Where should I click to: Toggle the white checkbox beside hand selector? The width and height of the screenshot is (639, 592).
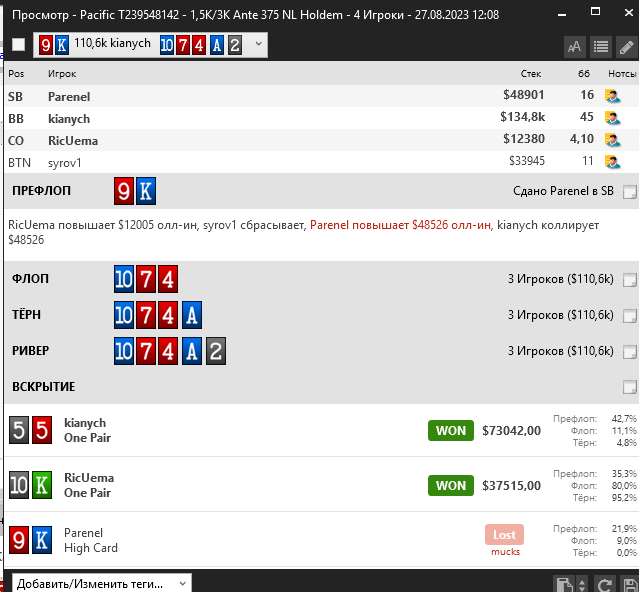click(18, 44)
